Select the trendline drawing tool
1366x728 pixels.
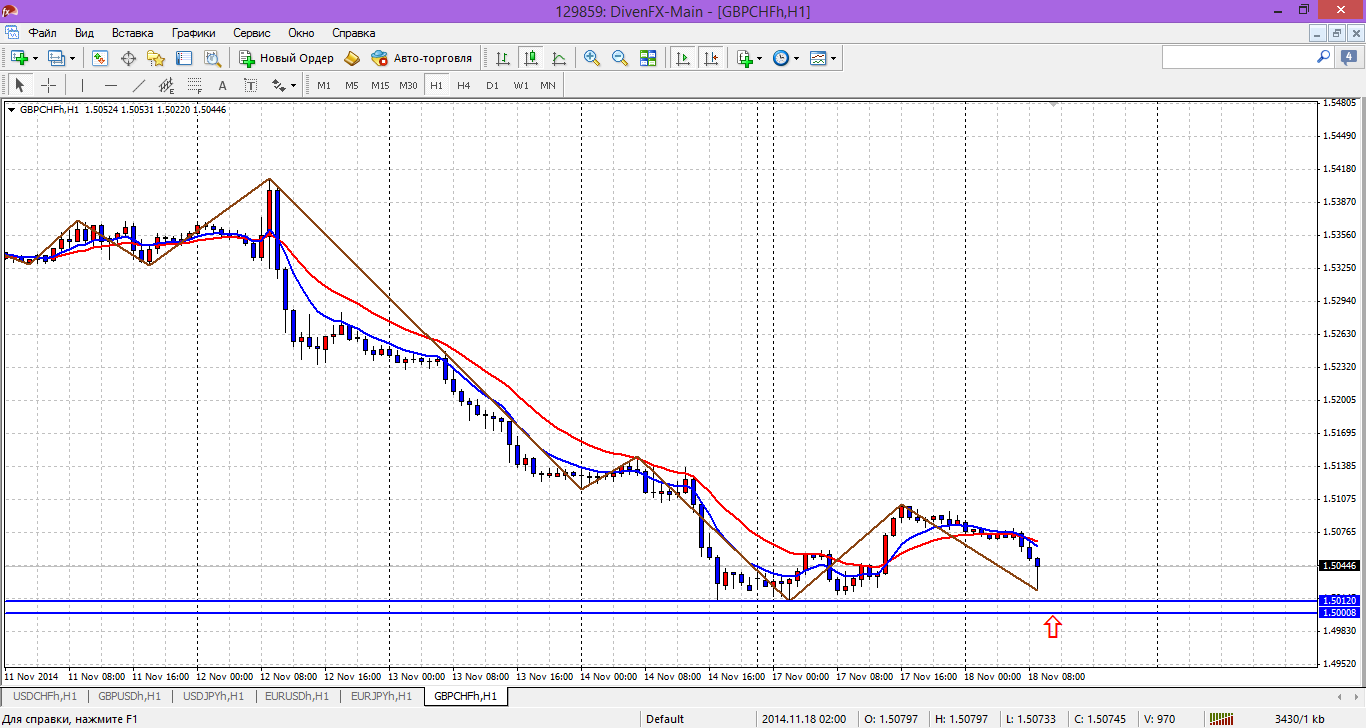139,85
